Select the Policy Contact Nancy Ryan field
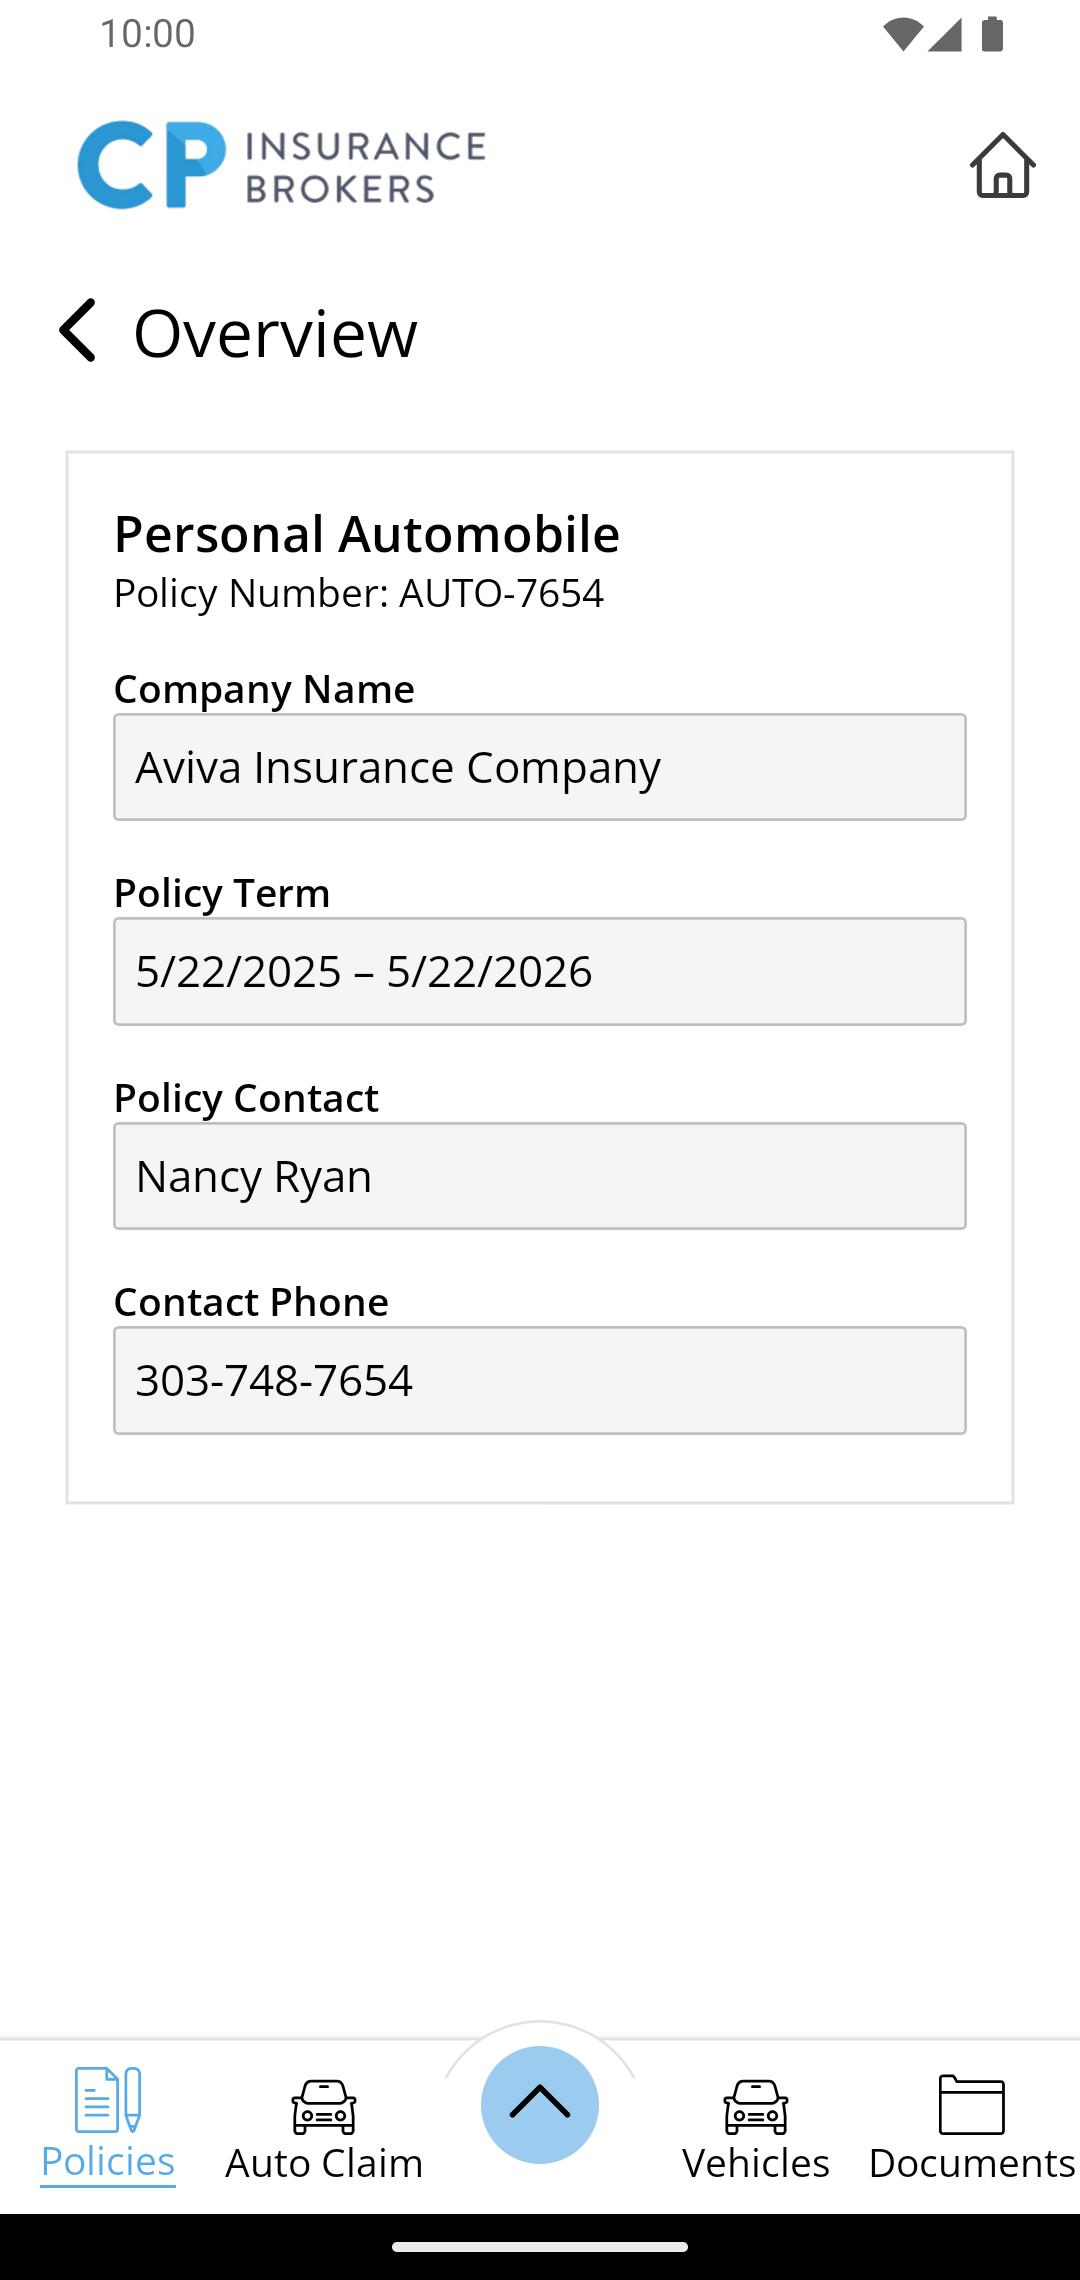The width and height of the screenshot is (1080, 2280). tap(540, 1176)
